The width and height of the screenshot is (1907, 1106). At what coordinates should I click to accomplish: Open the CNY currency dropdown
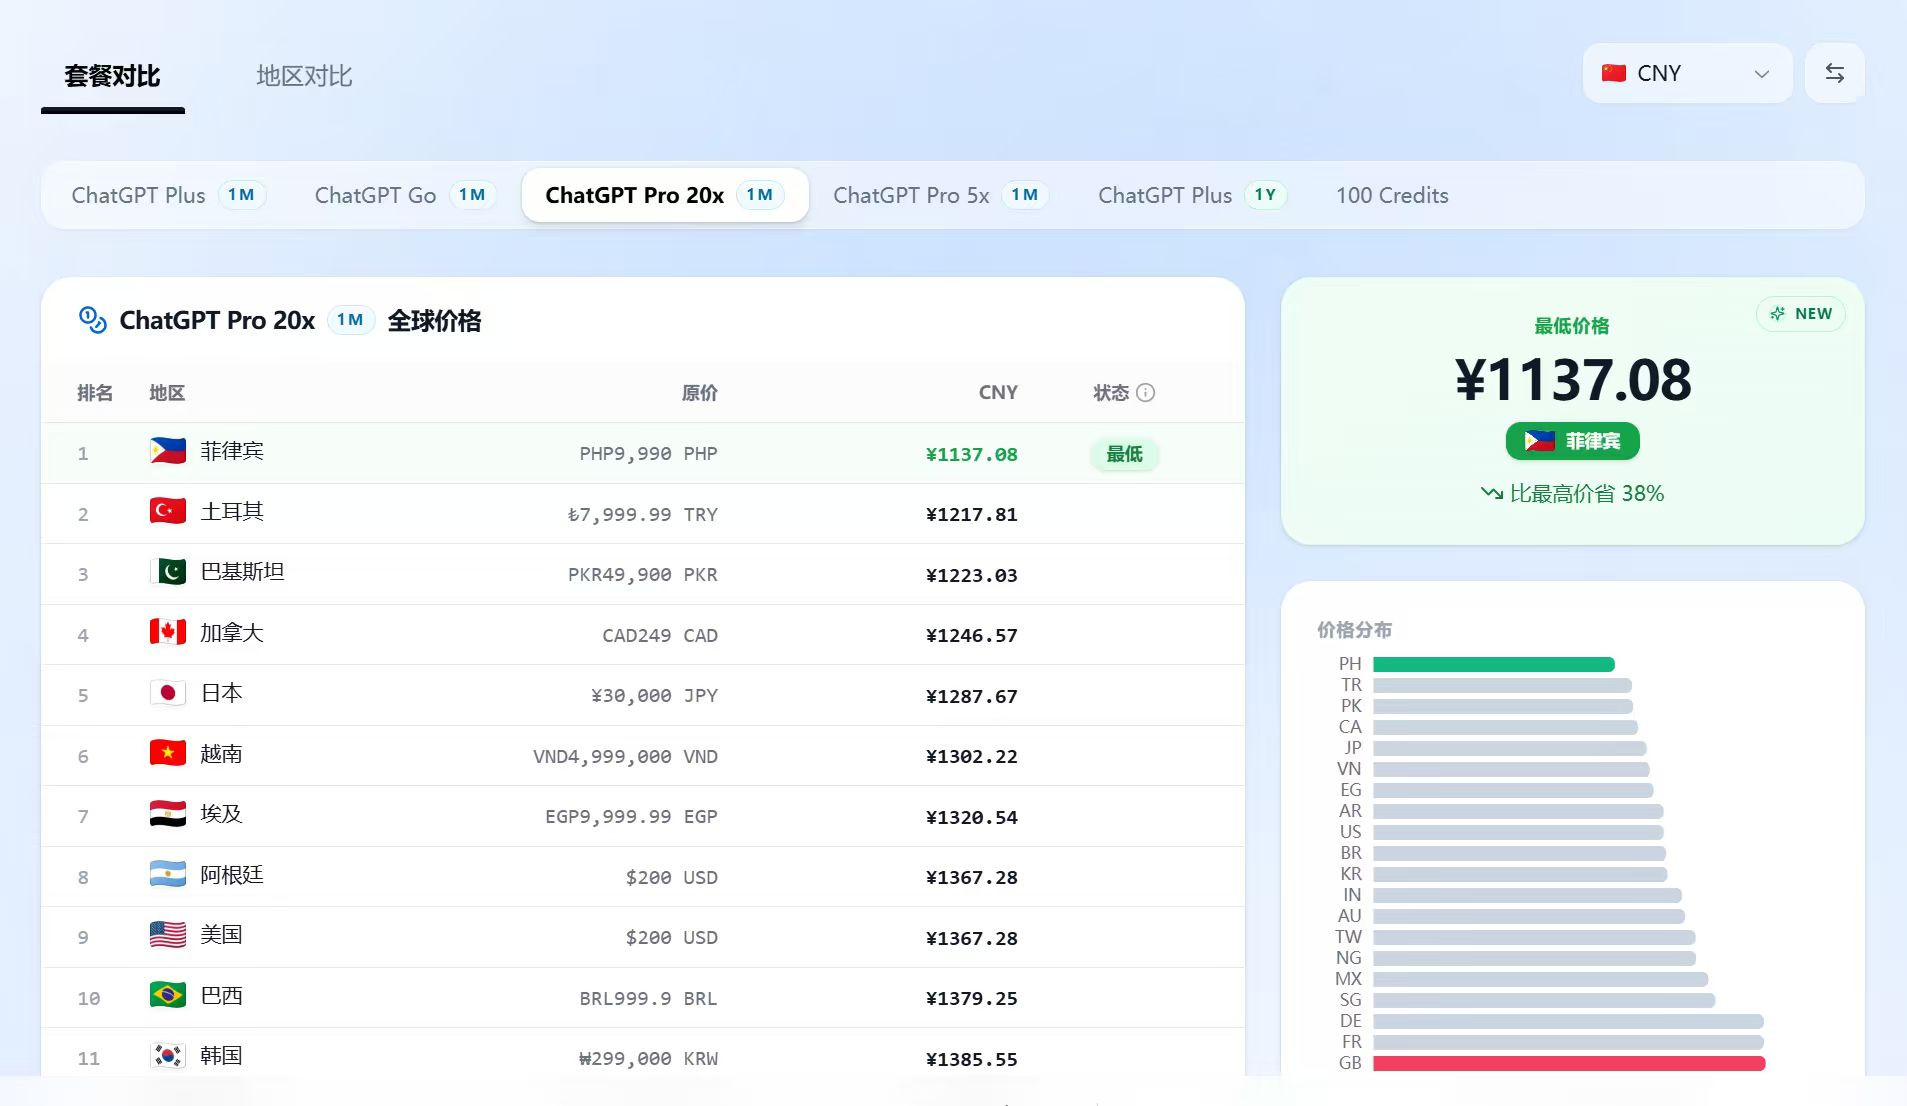tap(1687, 73)
